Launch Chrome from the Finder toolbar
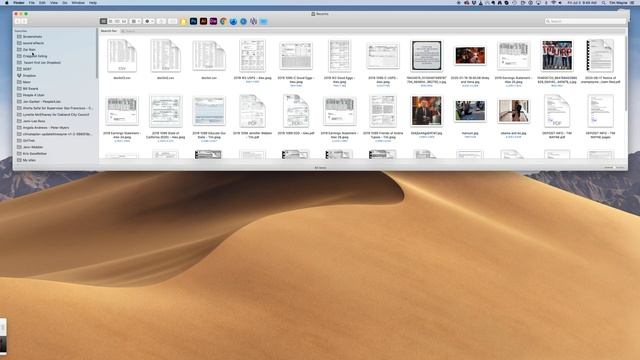Viewport: 640px width, 360px height. coord(223,21)
